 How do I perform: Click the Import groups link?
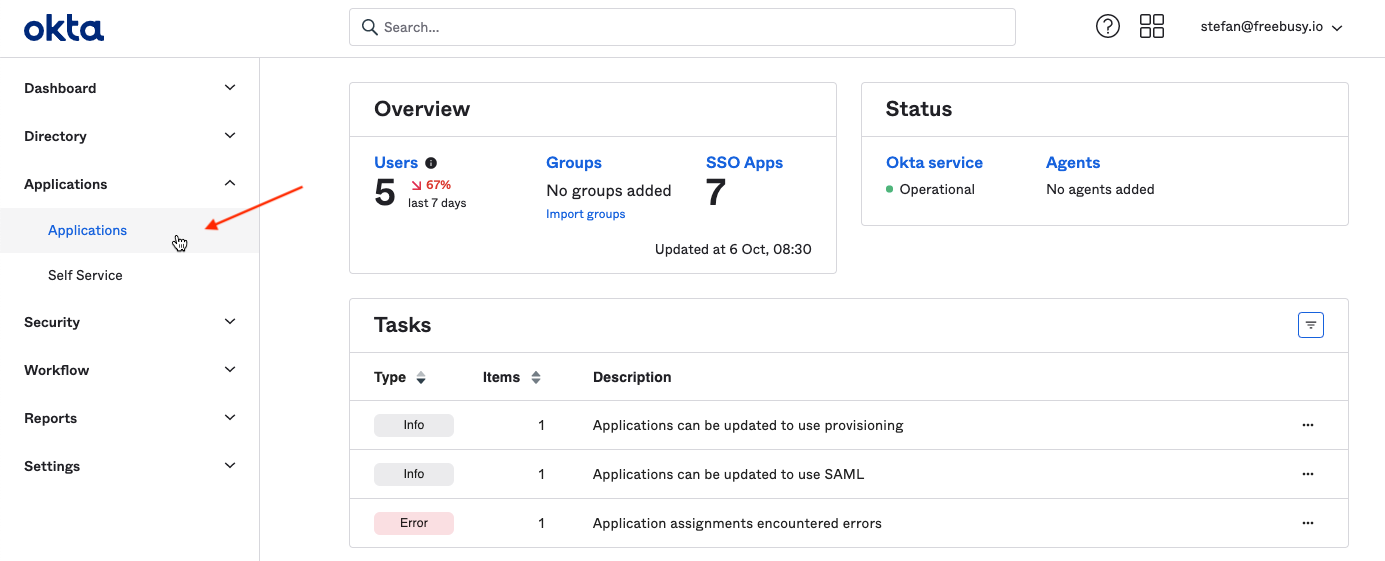click(586, 214)
